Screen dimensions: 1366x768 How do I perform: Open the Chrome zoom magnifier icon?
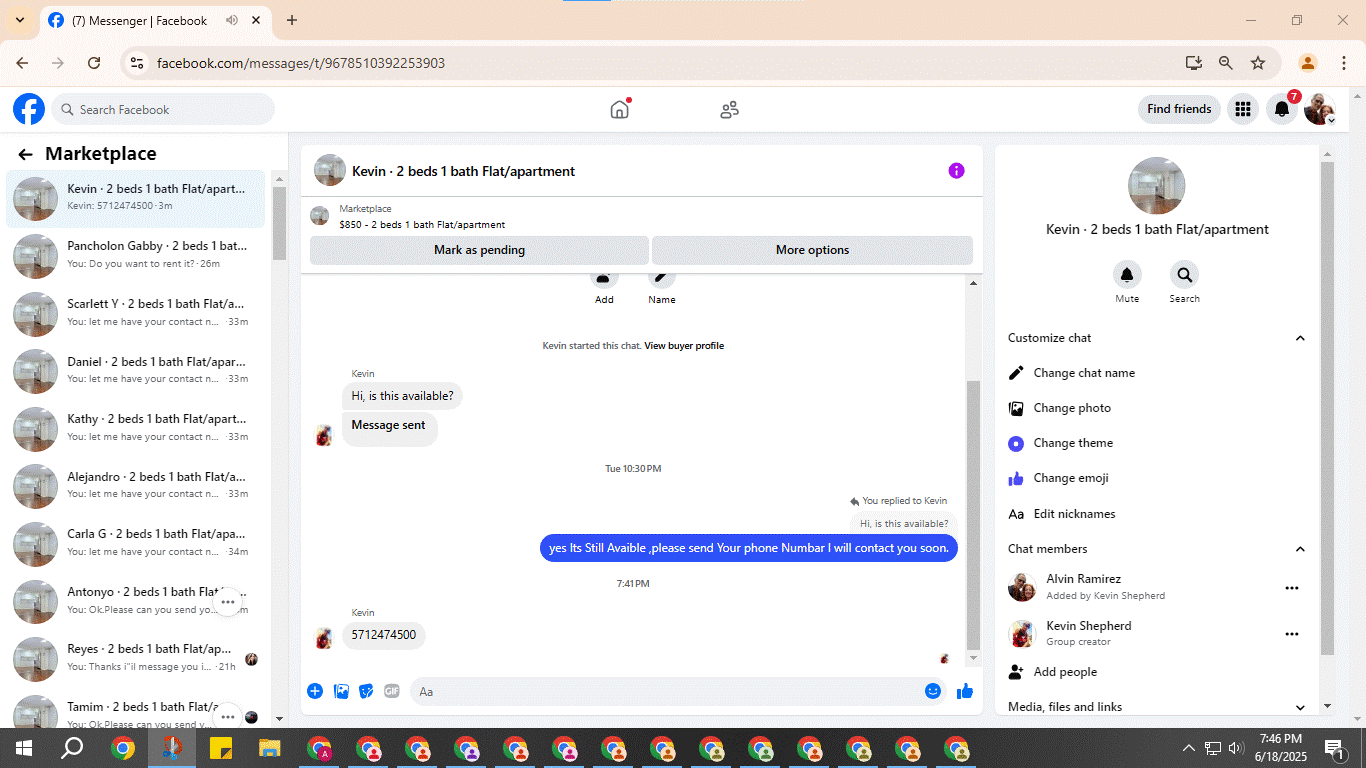pos(1226,63)
